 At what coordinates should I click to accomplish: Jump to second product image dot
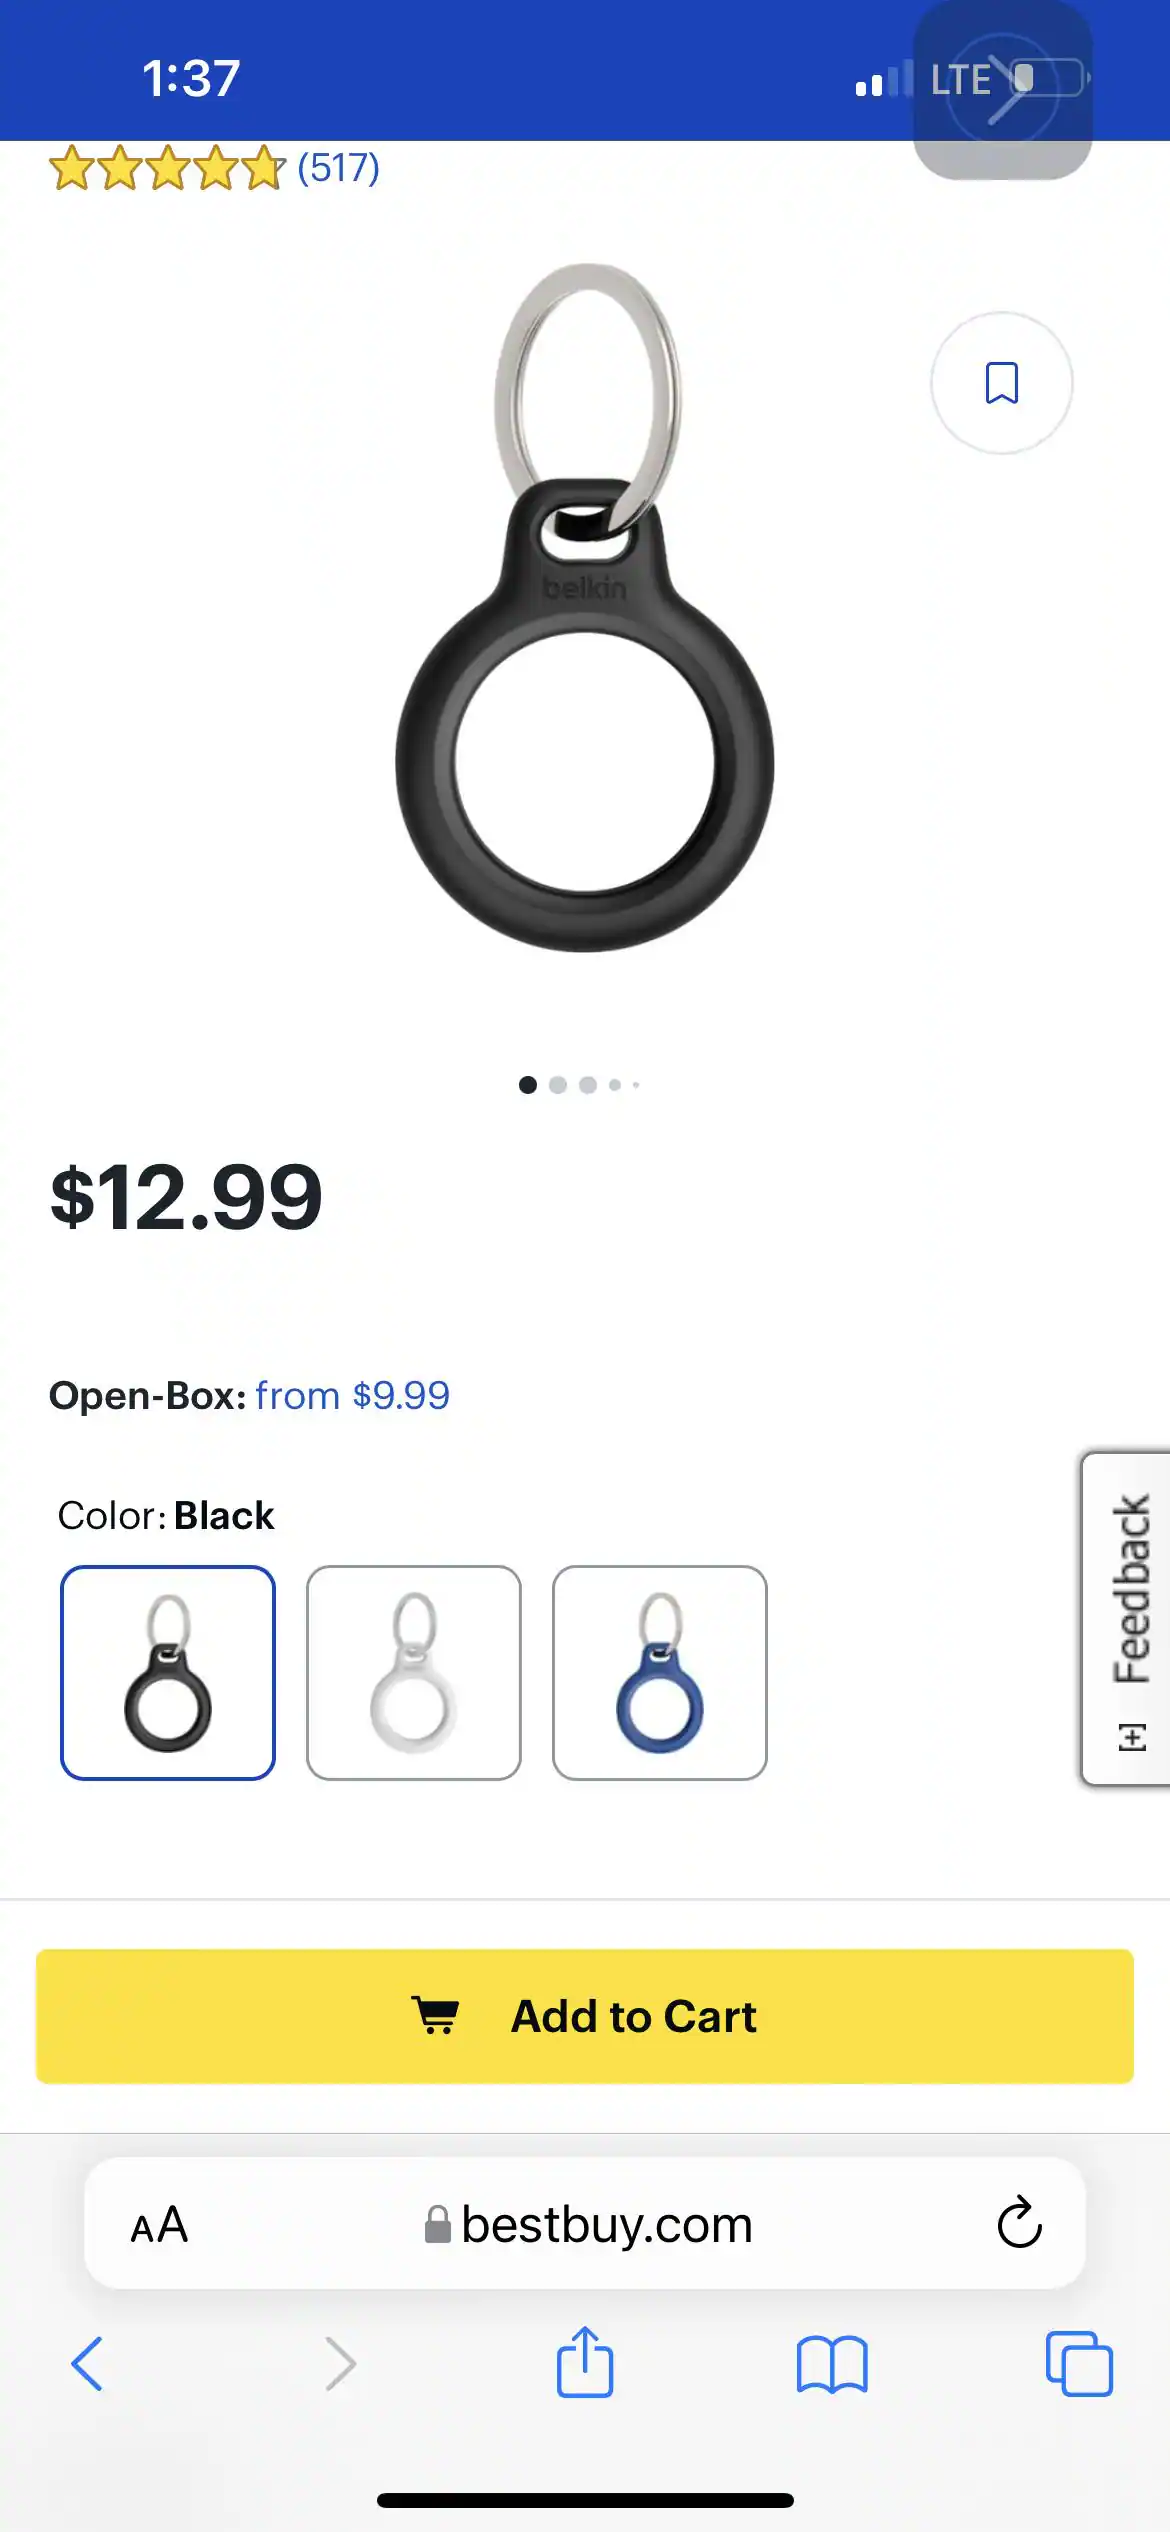tap(558, 1085)
